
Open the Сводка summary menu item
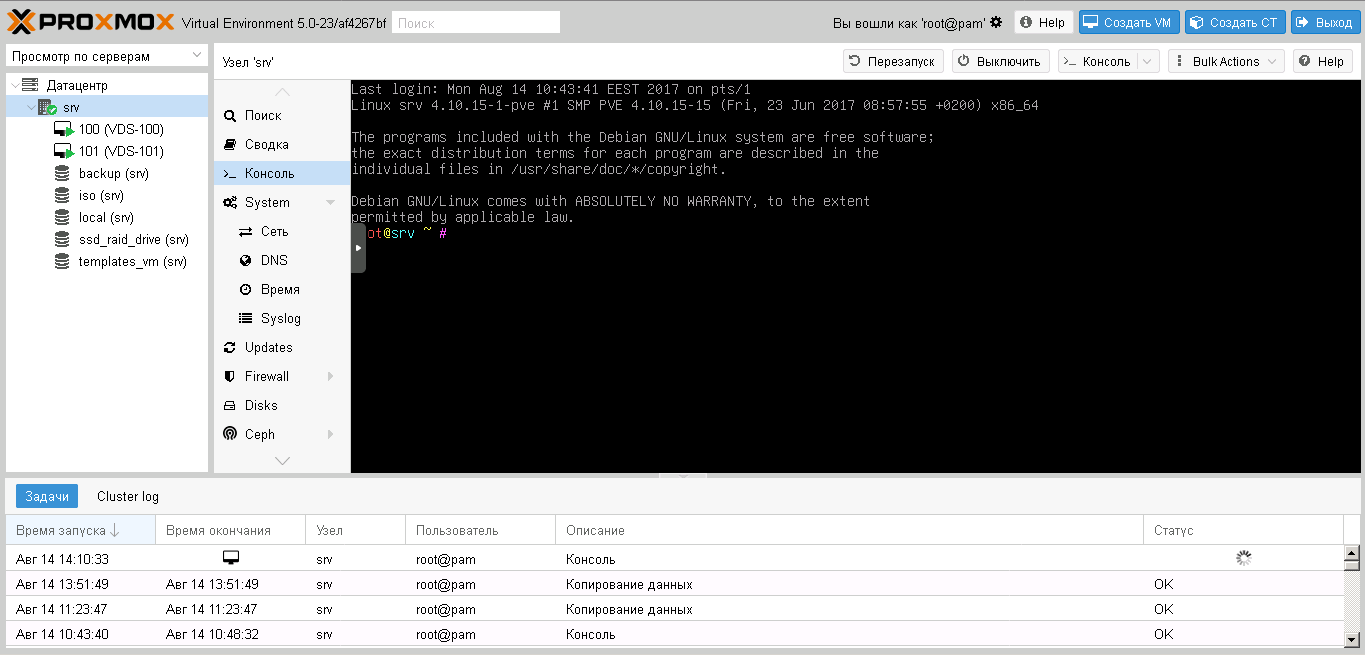click(x=282, y=144)
